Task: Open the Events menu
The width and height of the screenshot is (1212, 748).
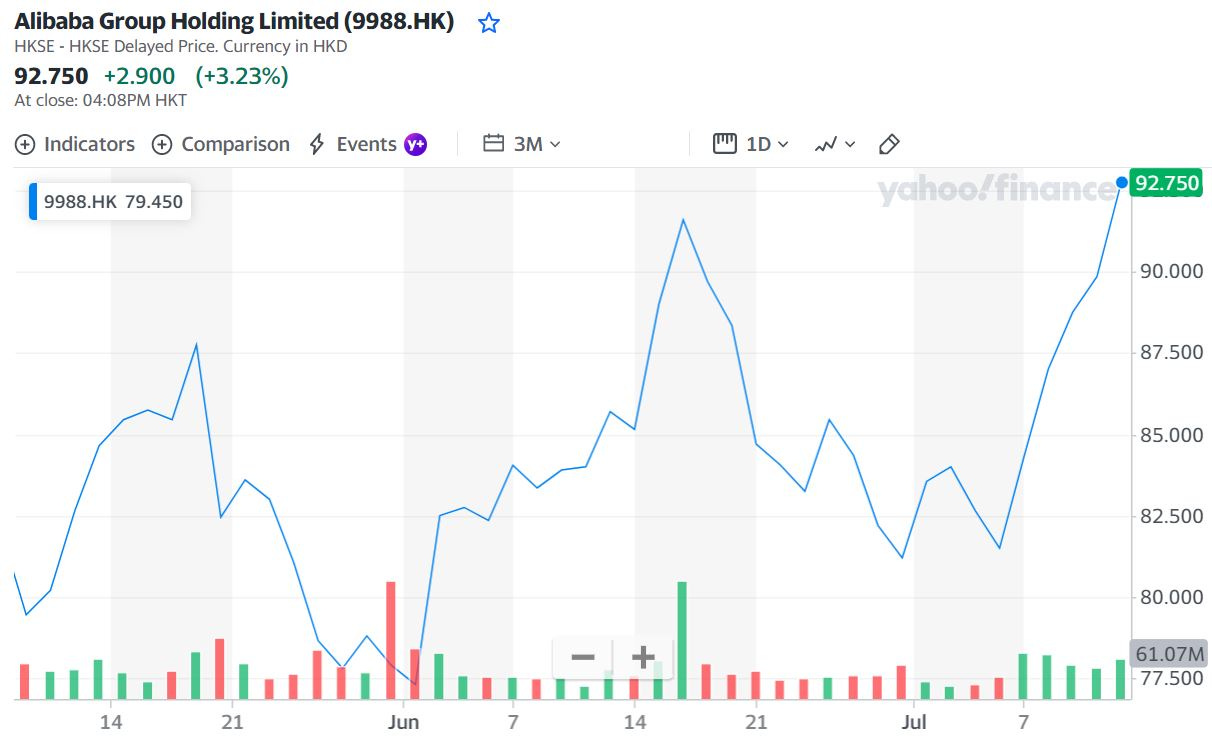Action: coord(352,144)
